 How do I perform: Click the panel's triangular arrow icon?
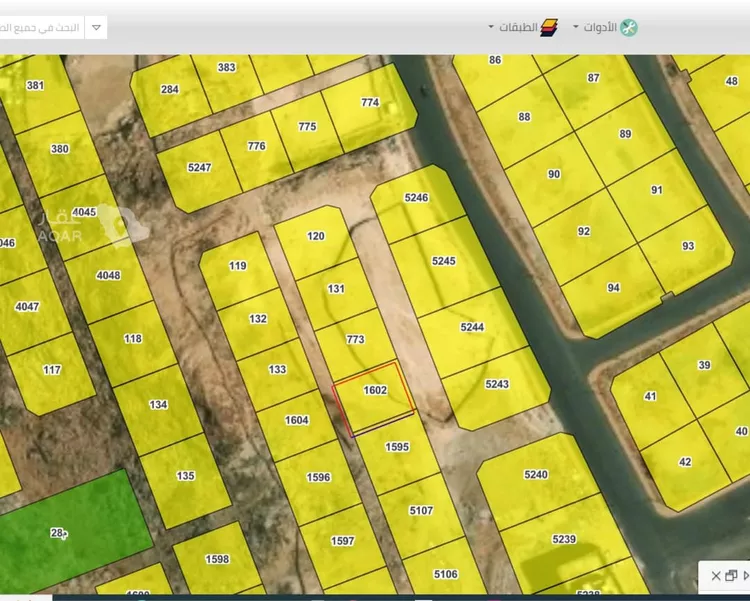point(746,576)
